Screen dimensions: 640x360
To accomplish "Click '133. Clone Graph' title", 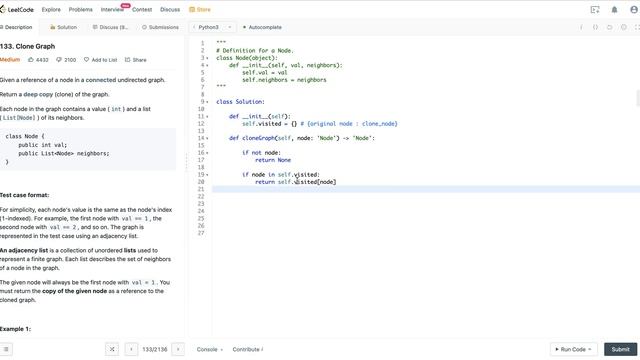I will (27, 47).
